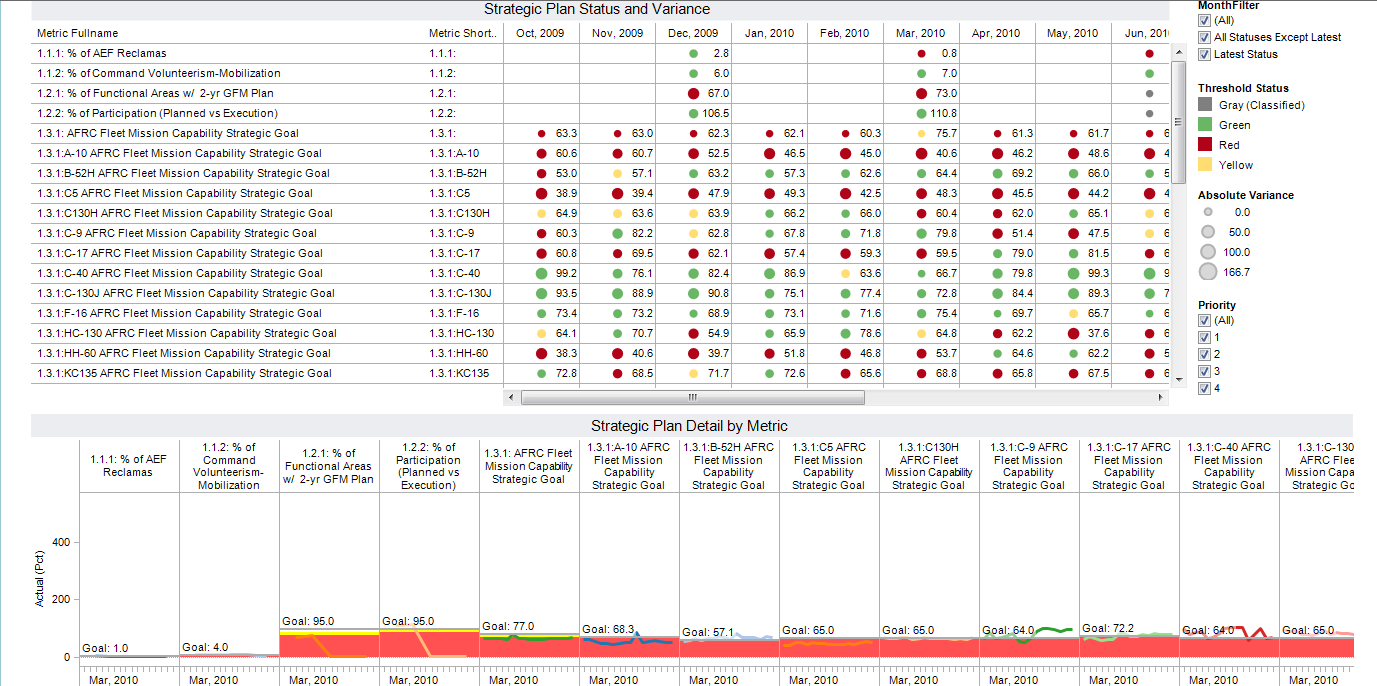Click the red dot for 1.2.1 in Dec, 2009
1377x686 pixels.
(693, 93)
